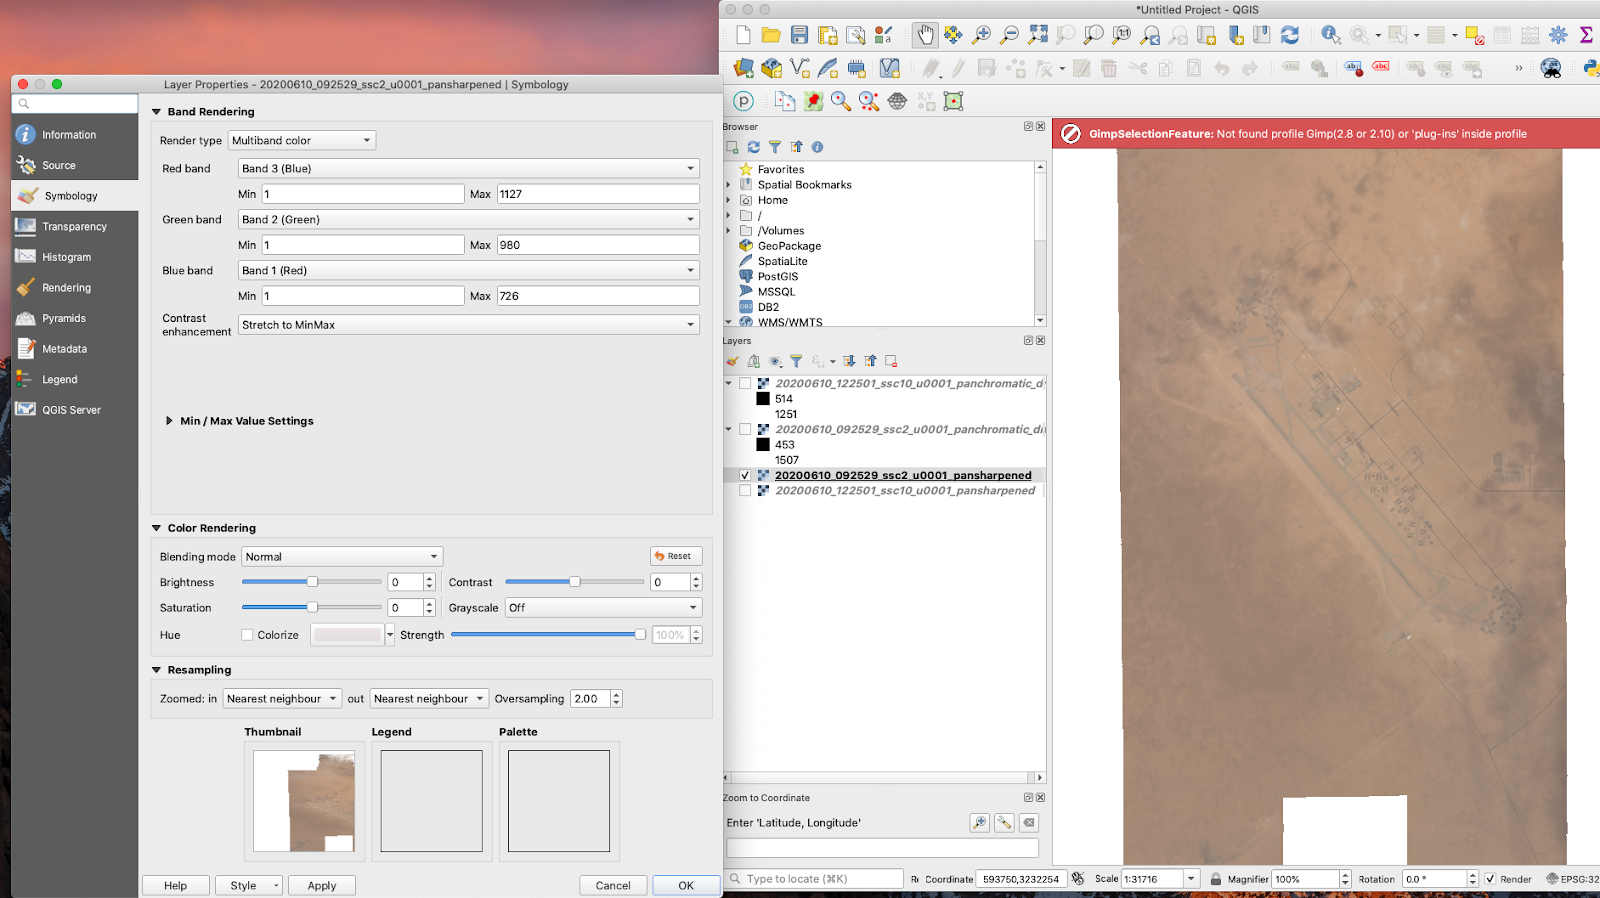Screen dimensions: 1600x898
Task: Click the Apply button
Action: (322, 885)
